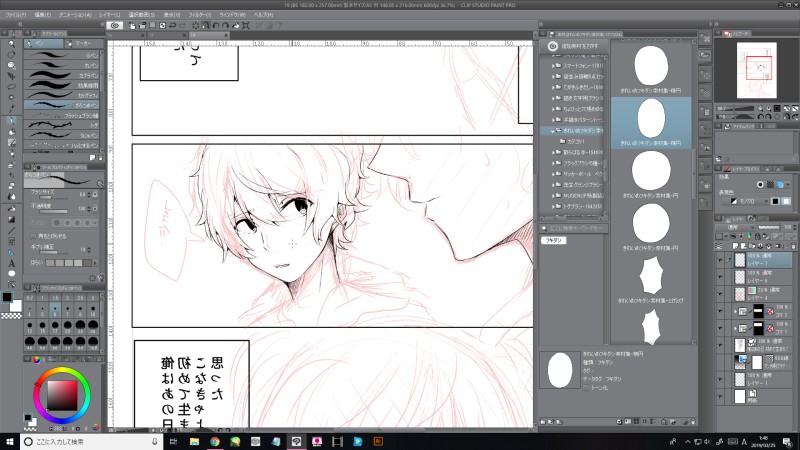
Task: Expand the コマ 1 layer folder
Action: point(735,328)
